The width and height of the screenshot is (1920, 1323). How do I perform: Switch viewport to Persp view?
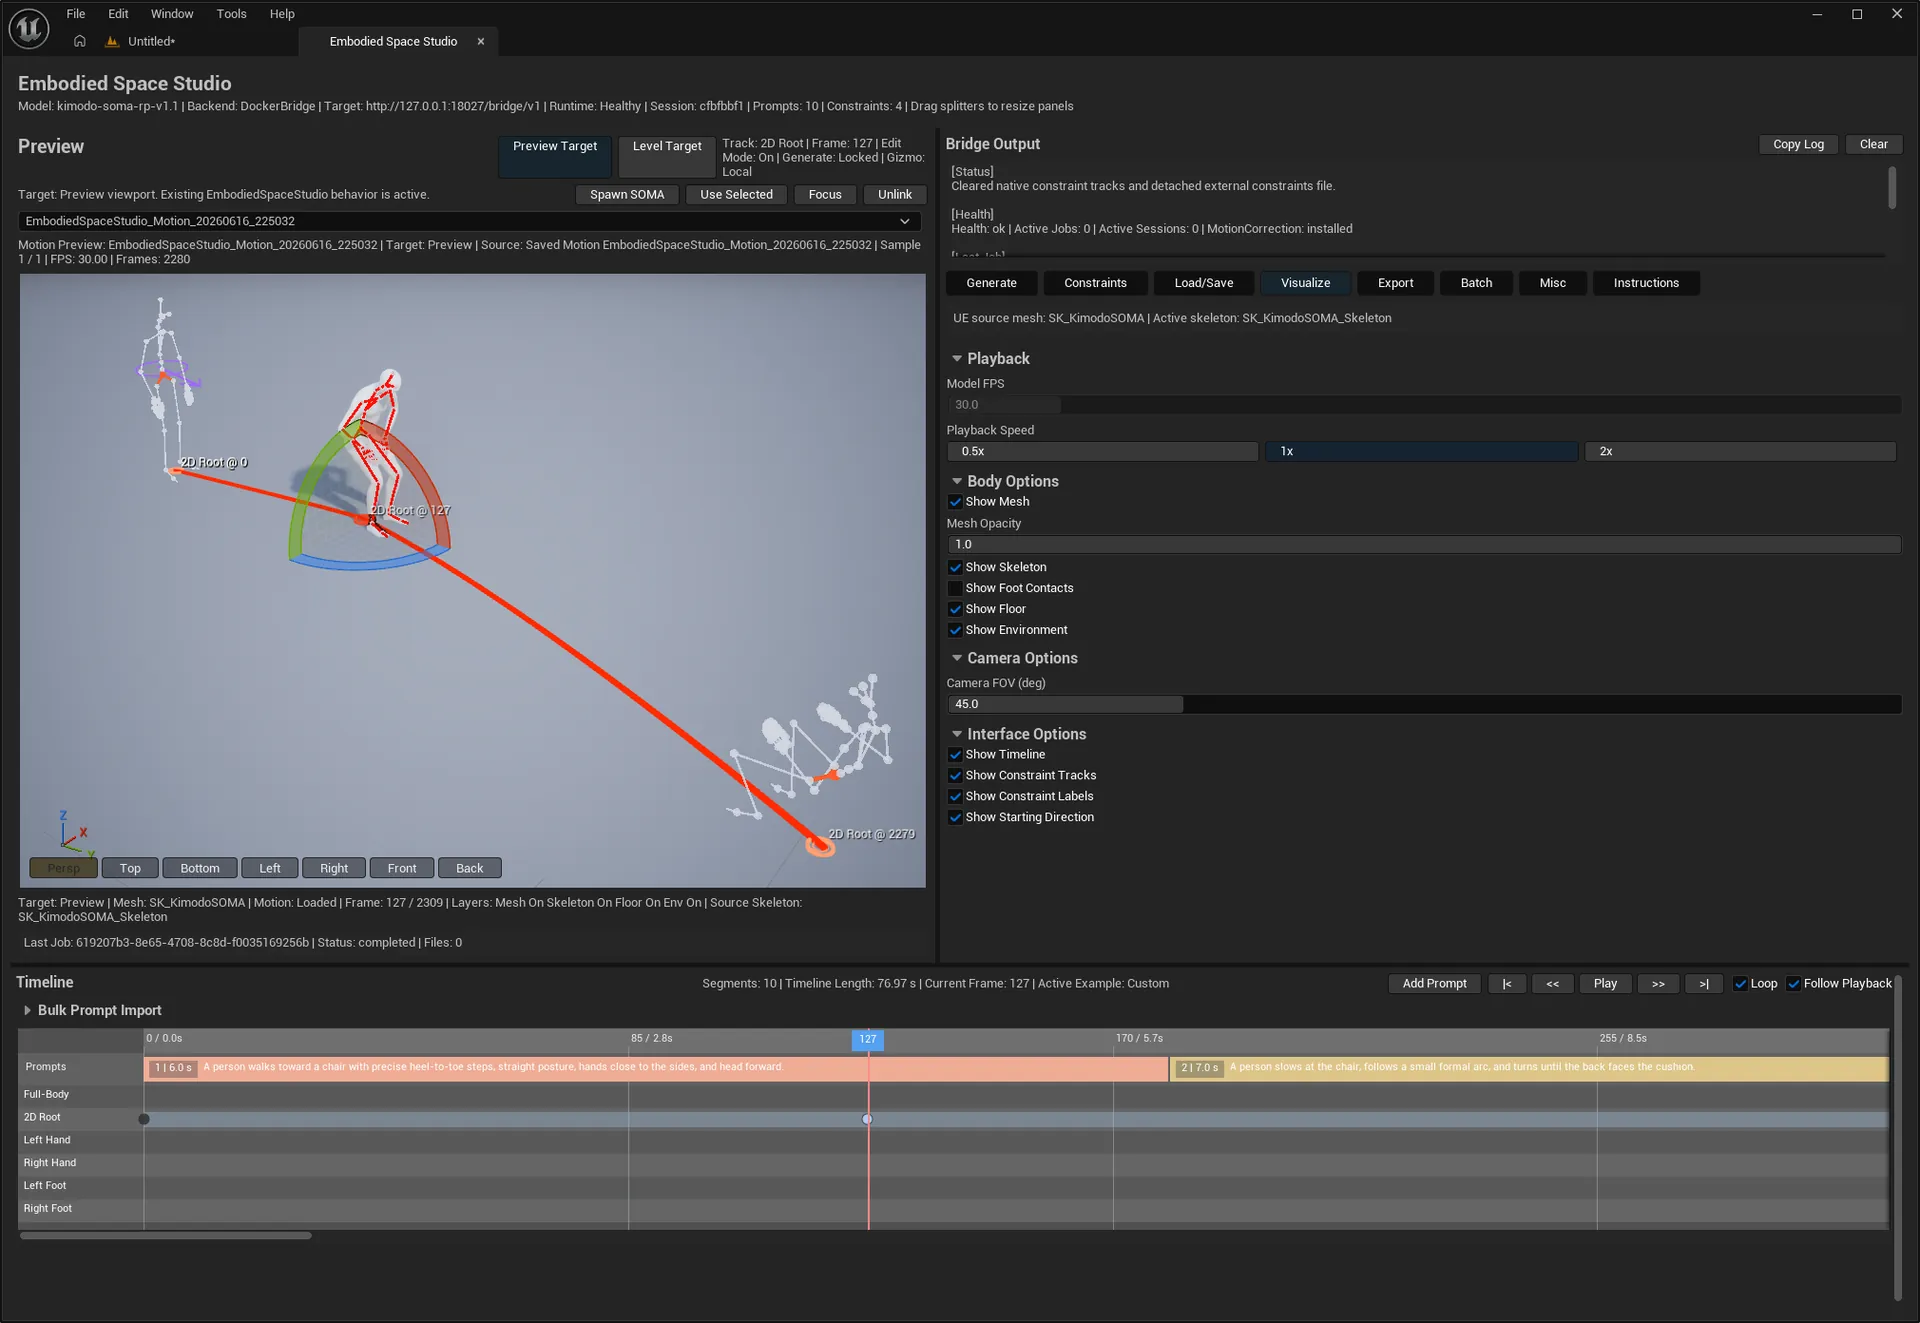coord(64,868)
